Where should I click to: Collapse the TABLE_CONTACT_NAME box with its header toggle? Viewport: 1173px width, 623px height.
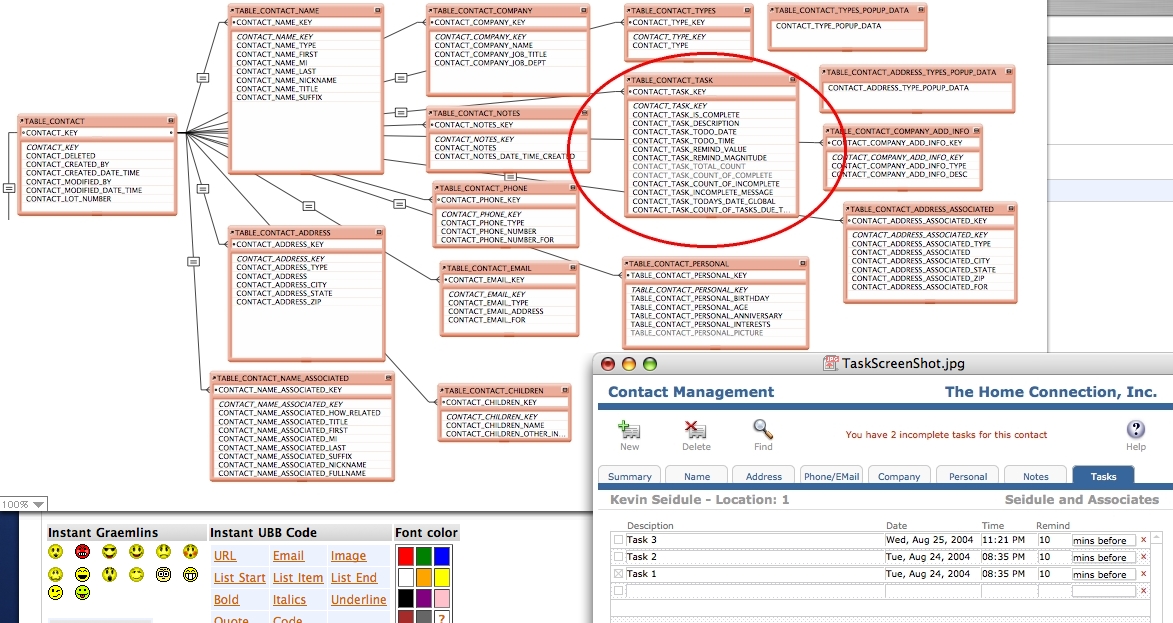pyautogui.click(x=378, y=10)
